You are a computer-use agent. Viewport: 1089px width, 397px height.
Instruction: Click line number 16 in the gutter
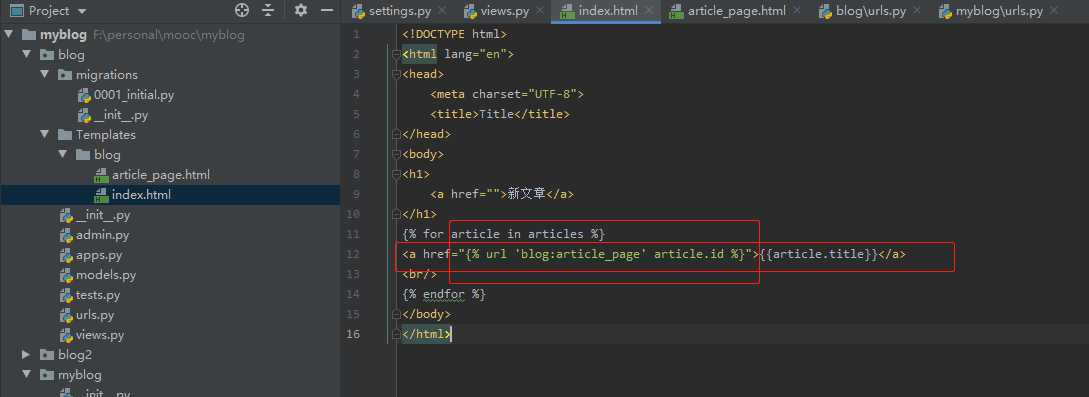(354, 335)
